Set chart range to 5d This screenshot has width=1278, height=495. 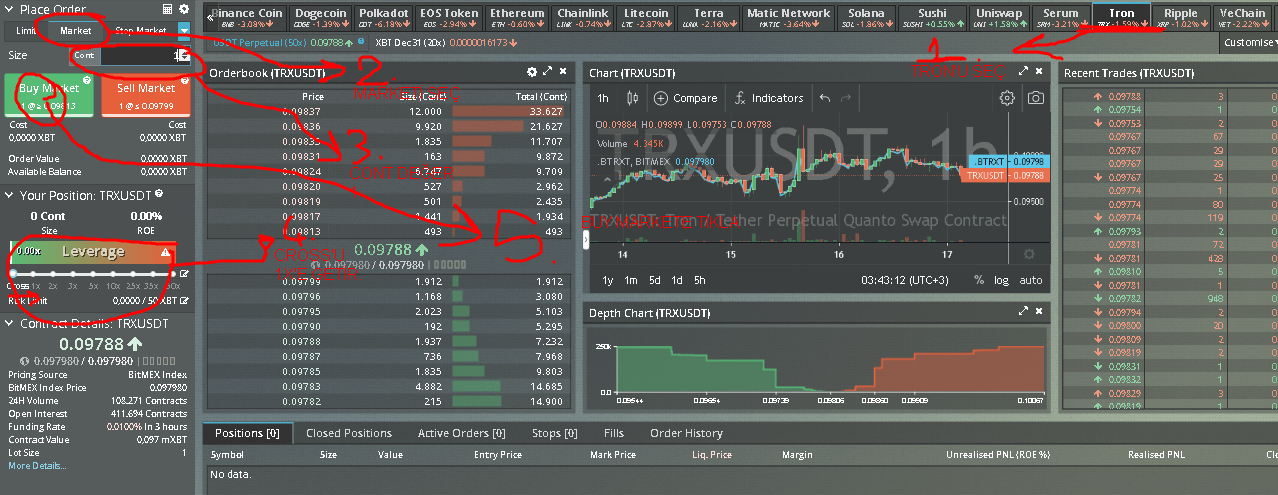pyautogui.click(x=654, y=280)
